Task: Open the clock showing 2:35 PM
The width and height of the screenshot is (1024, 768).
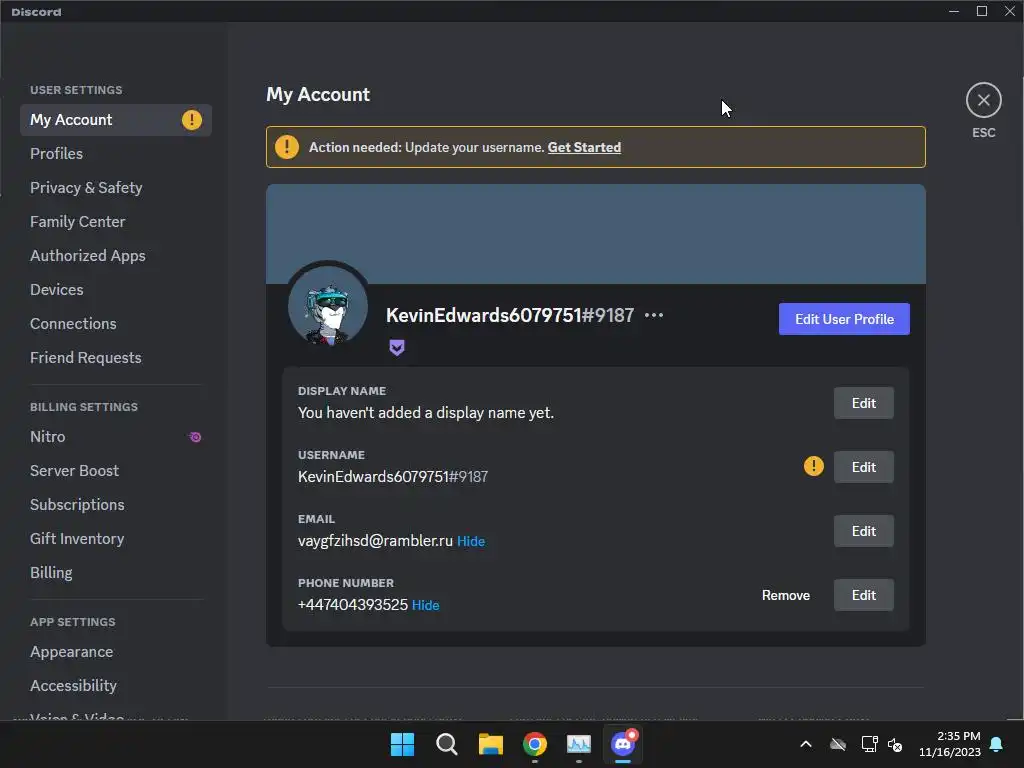Action: coord(950,744)
